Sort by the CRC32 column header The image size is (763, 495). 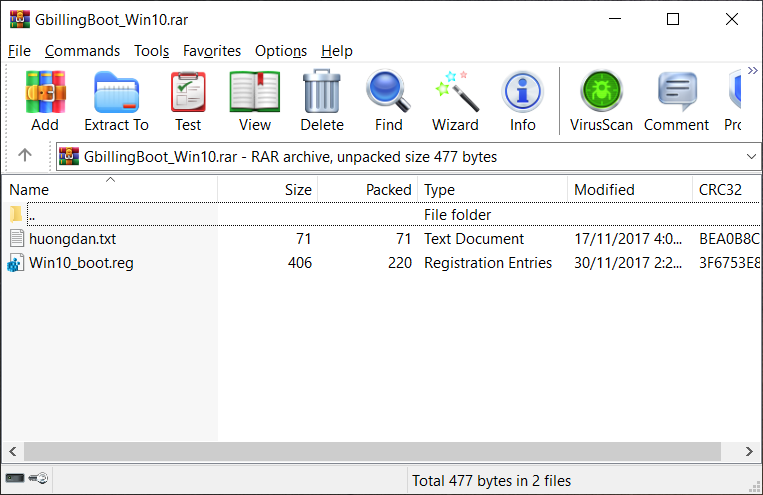[726, 189]
